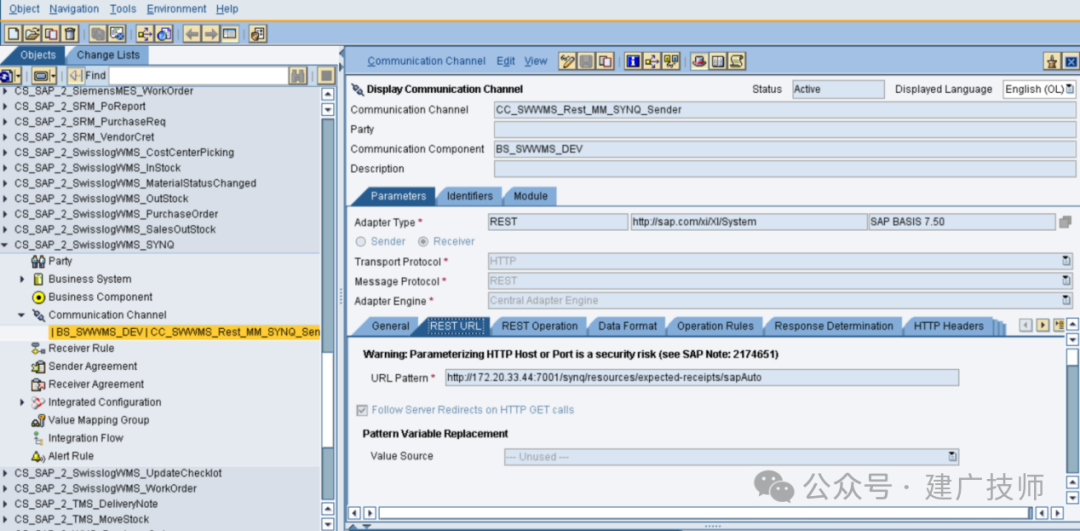Open the Displayed Language dropdown
1080x531 pixels.
(x=1068, y=90)
